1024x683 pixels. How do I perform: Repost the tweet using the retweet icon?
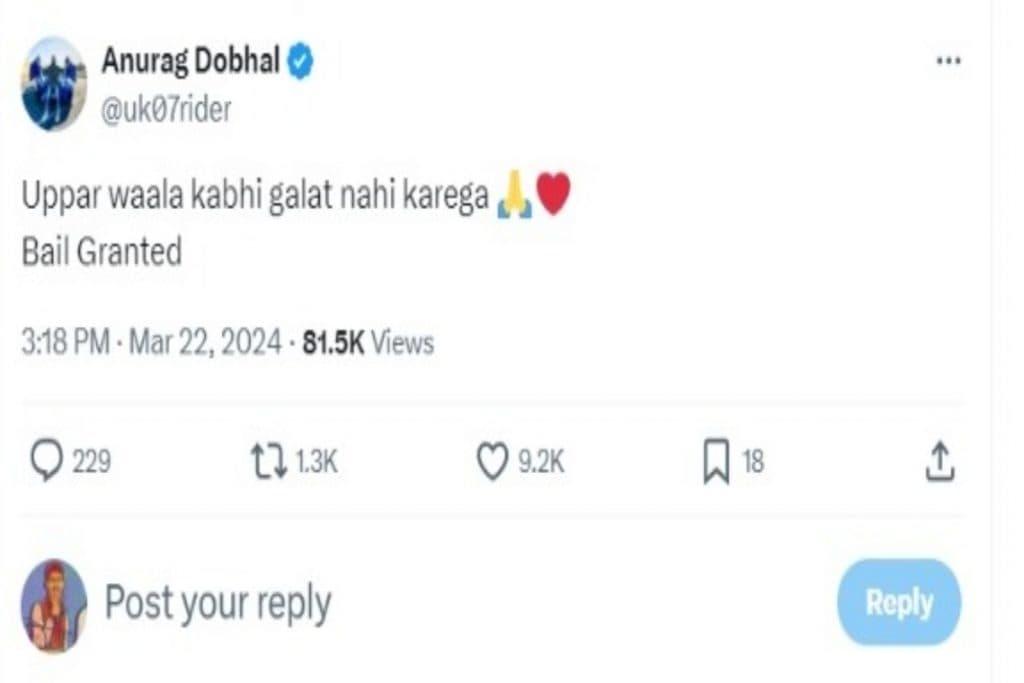268,462
